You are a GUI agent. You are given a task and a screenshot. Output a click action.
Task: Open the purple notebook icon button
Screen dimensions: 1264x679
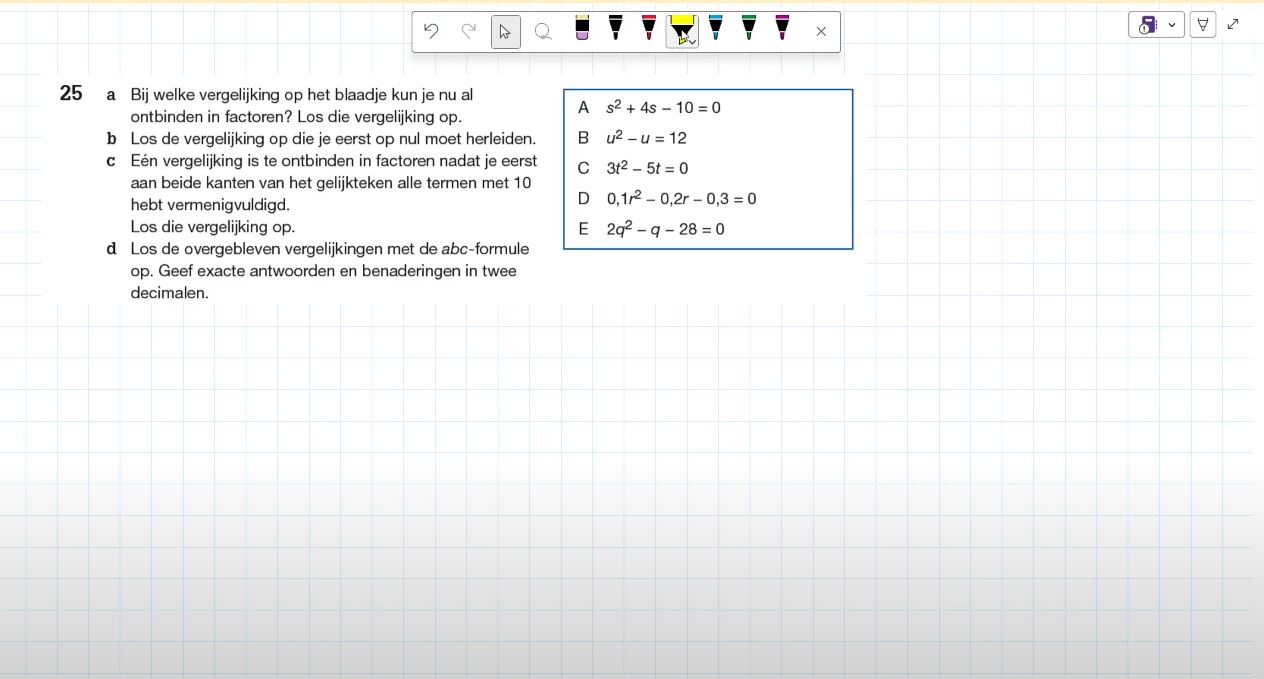pos(1148,25)
